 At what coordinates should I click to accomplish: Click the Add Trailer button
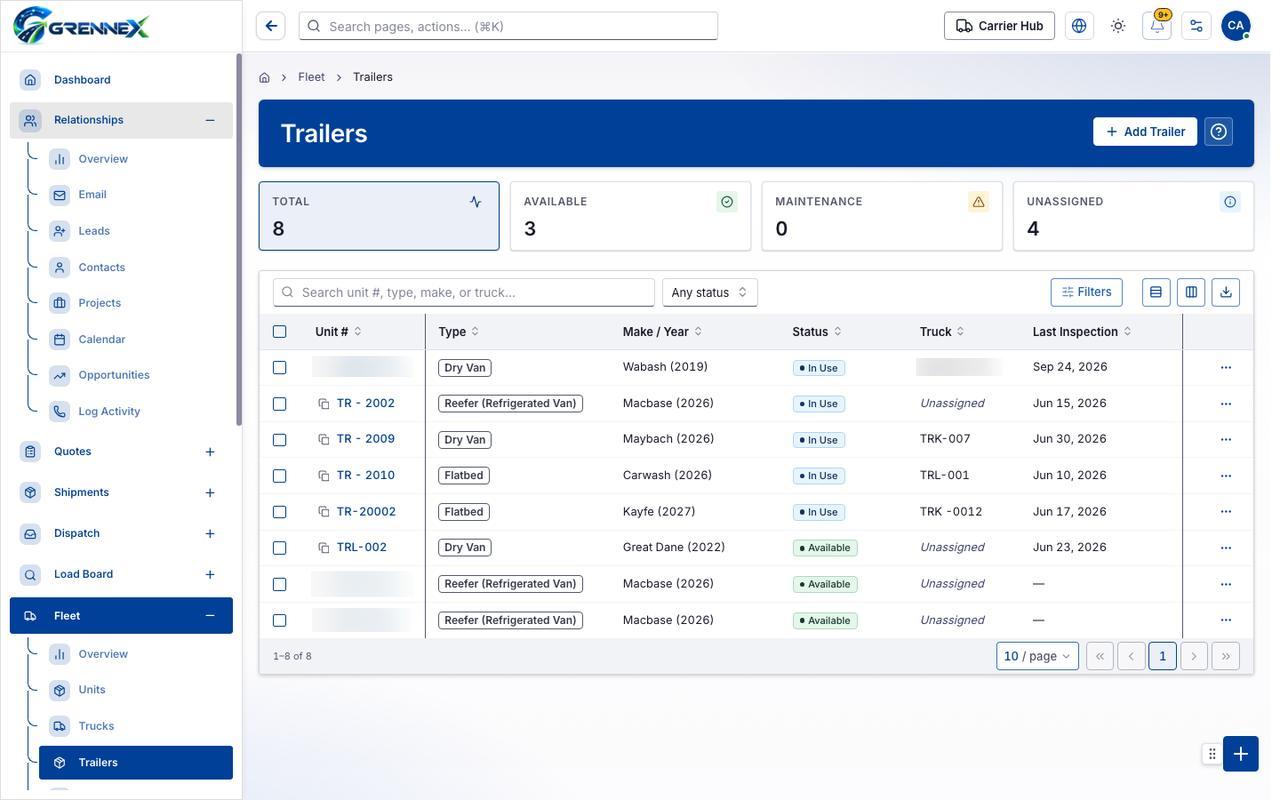[x=1145, y=132]
